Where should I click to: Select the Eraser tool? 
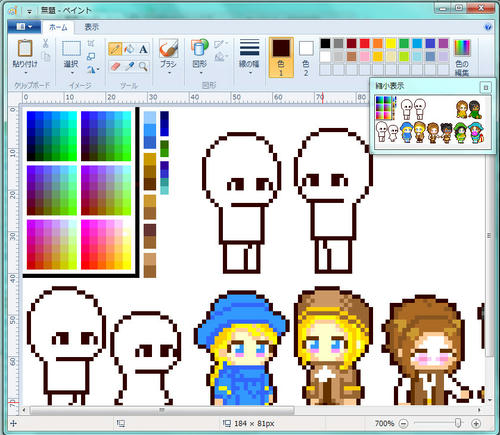click(x=115, y=66)
